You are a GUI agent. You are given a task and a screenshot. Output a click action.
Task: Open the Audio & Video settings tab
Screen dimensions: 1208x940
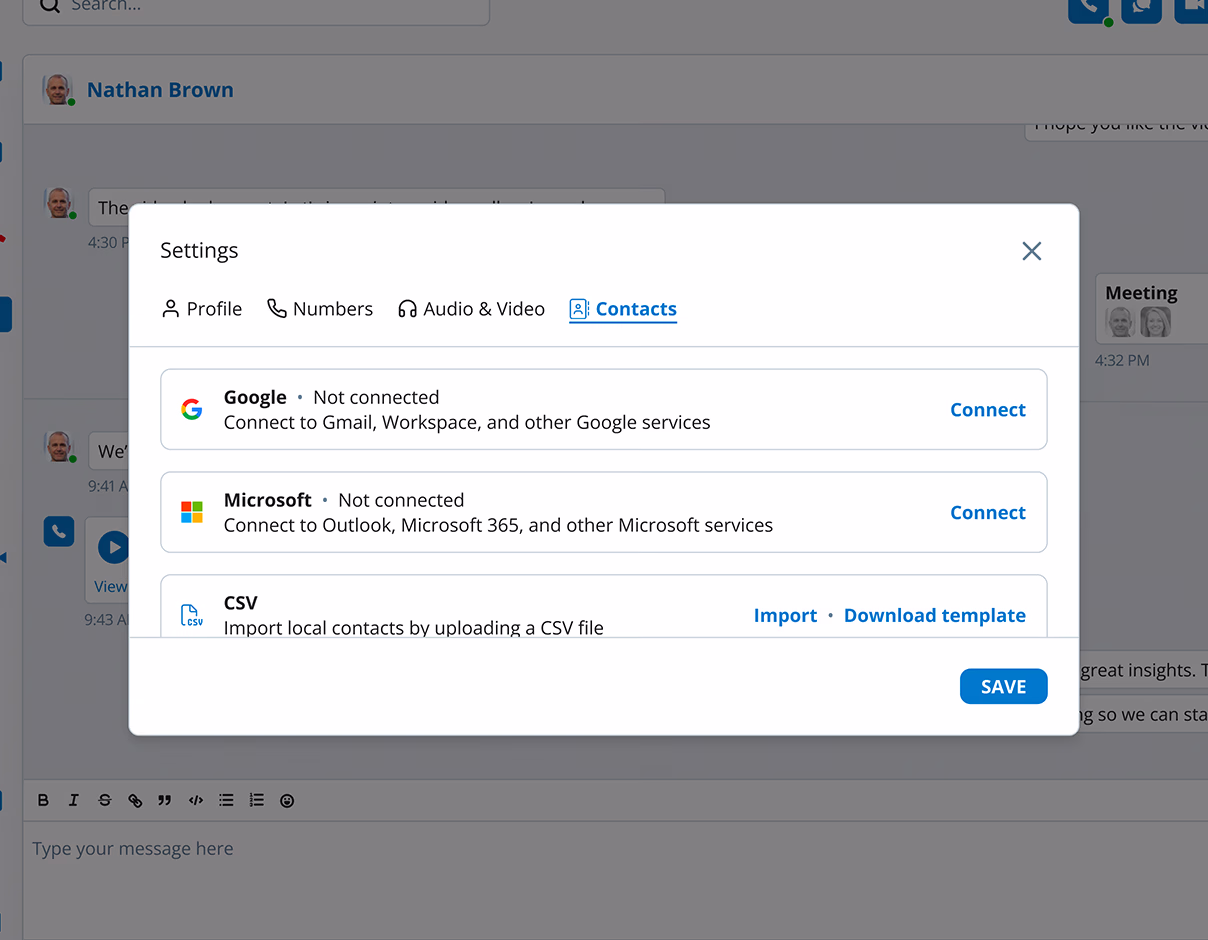(x=470, y=309)
